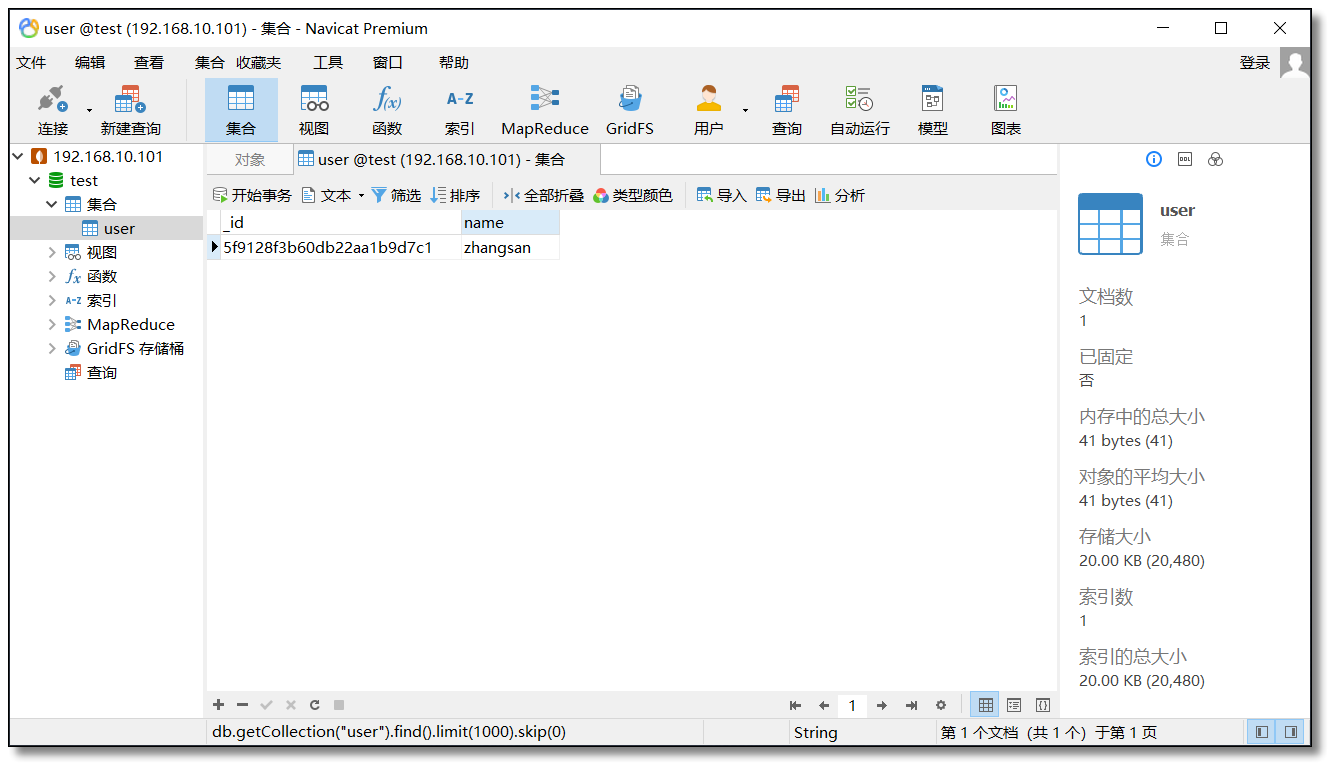Add a document with the plus icon
Viewport: 1328px width, 763px height.
point(219,705)
